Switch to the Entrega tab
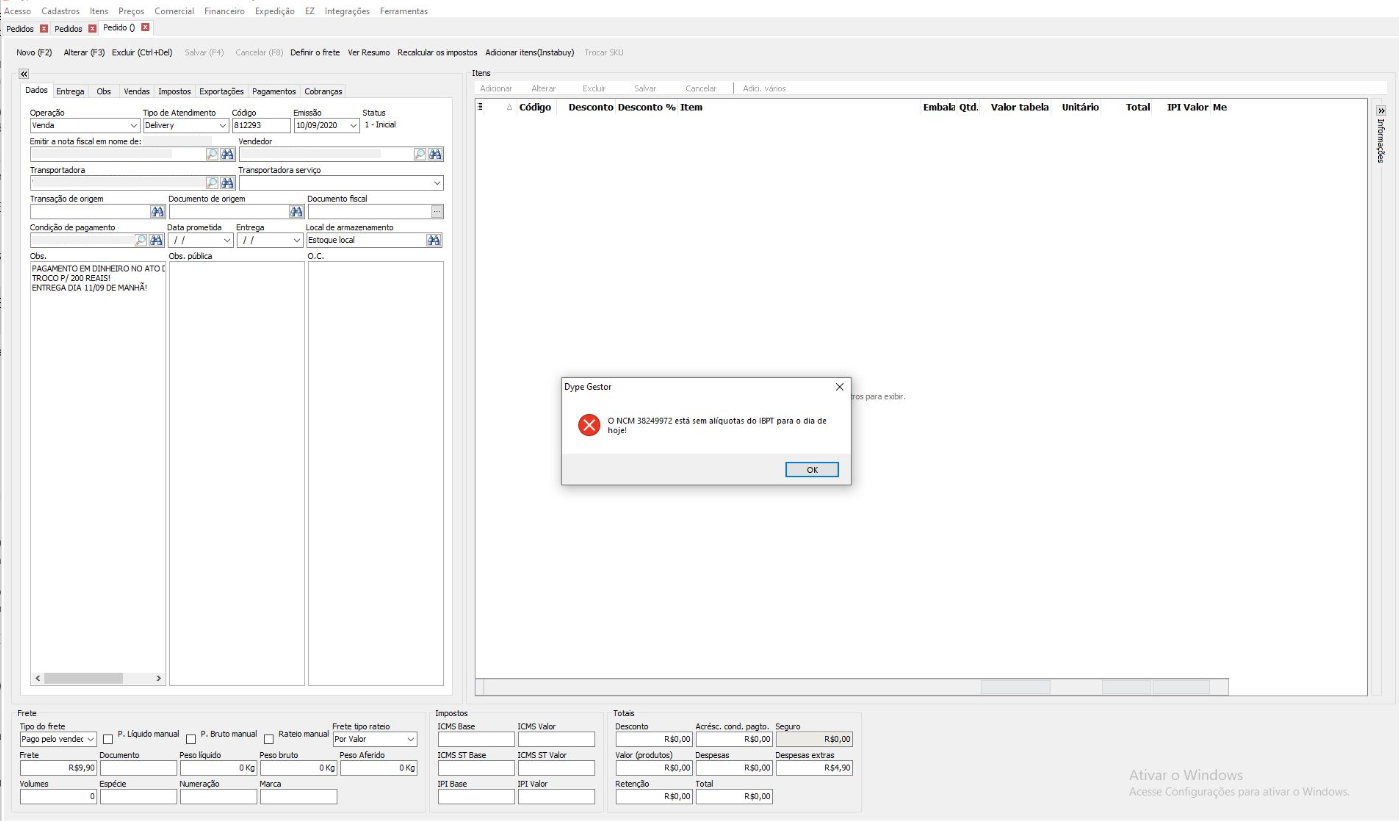Screen dimensions: 1399x821 coord(70,91)
